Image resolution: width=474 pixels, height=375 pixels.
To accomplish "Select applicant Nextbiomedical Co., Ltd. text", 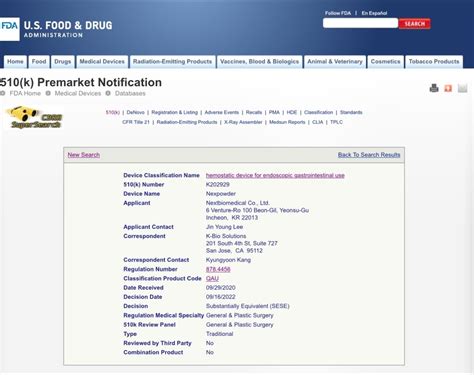I will 238,203.
